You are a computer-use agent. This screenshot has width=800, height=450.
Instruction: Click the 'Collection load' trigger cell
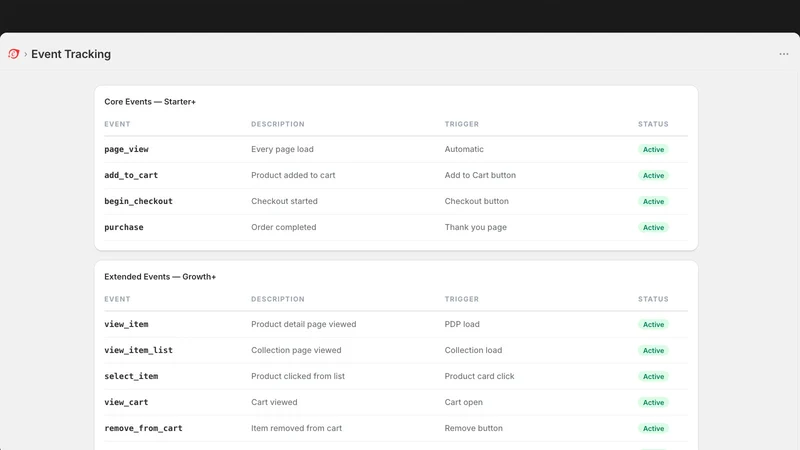(473, 350)
